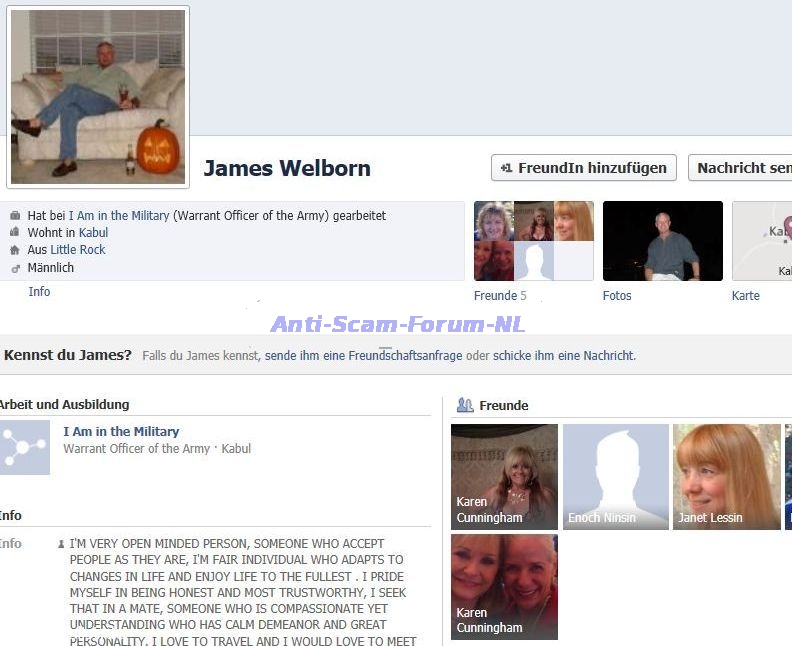Open the Little Rock hometown link
This screenshot has height=646, width=792.
click(x=78, y=250)
